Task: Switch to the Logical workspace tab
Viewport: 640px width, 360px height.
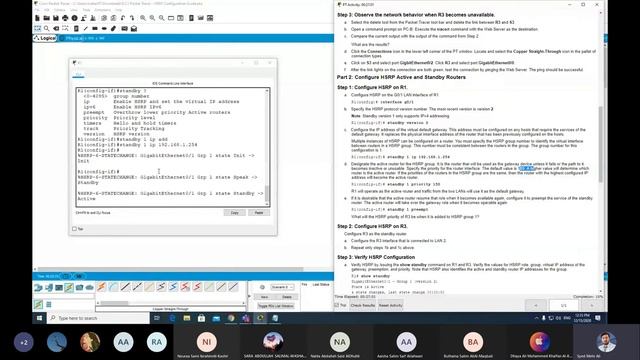Action: point(45,38)
